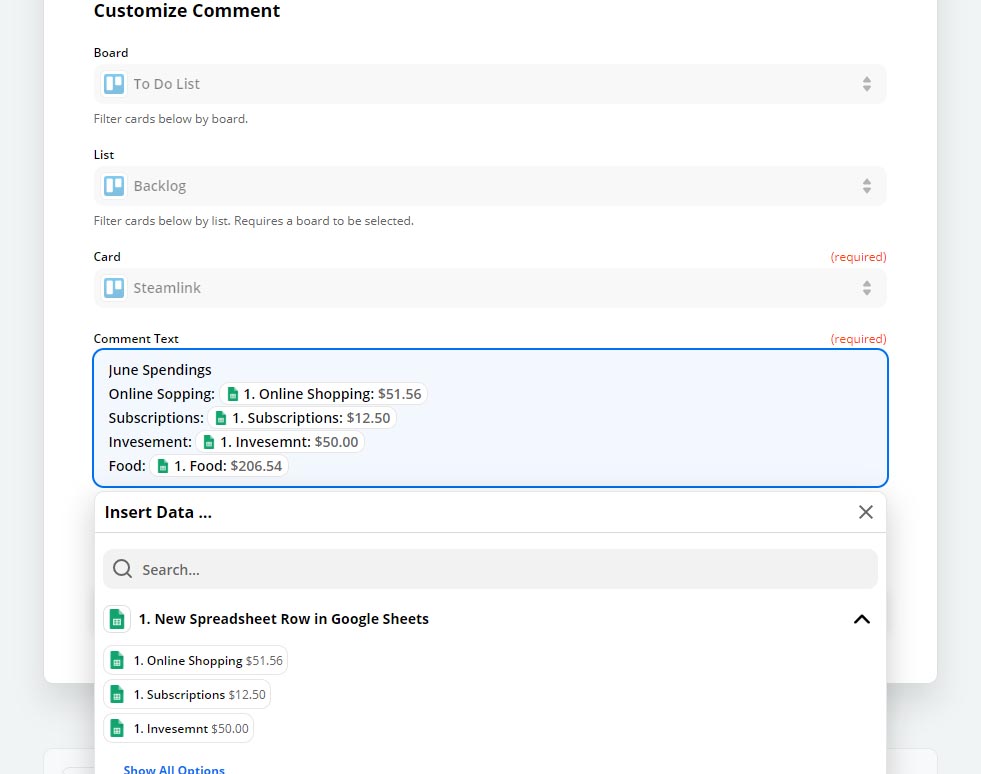Click the Trello icon in Card field
The height and width of the screenshot is (774, 981).
pos(114,288)
